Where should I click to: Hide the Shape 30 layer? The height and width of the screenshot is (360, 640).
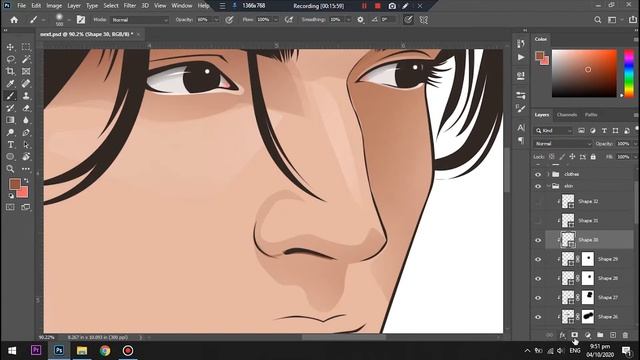pyautogui.click(x=538, y=240)
